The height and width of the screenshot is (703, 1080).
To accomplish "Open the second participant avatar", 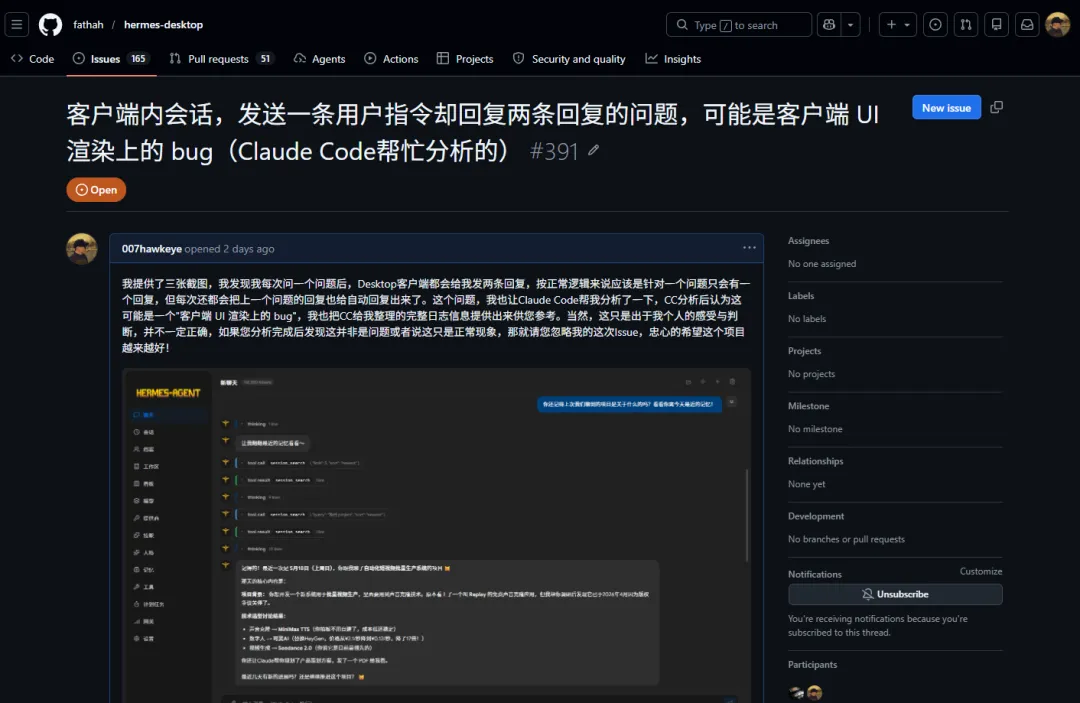I will [815, 693].
